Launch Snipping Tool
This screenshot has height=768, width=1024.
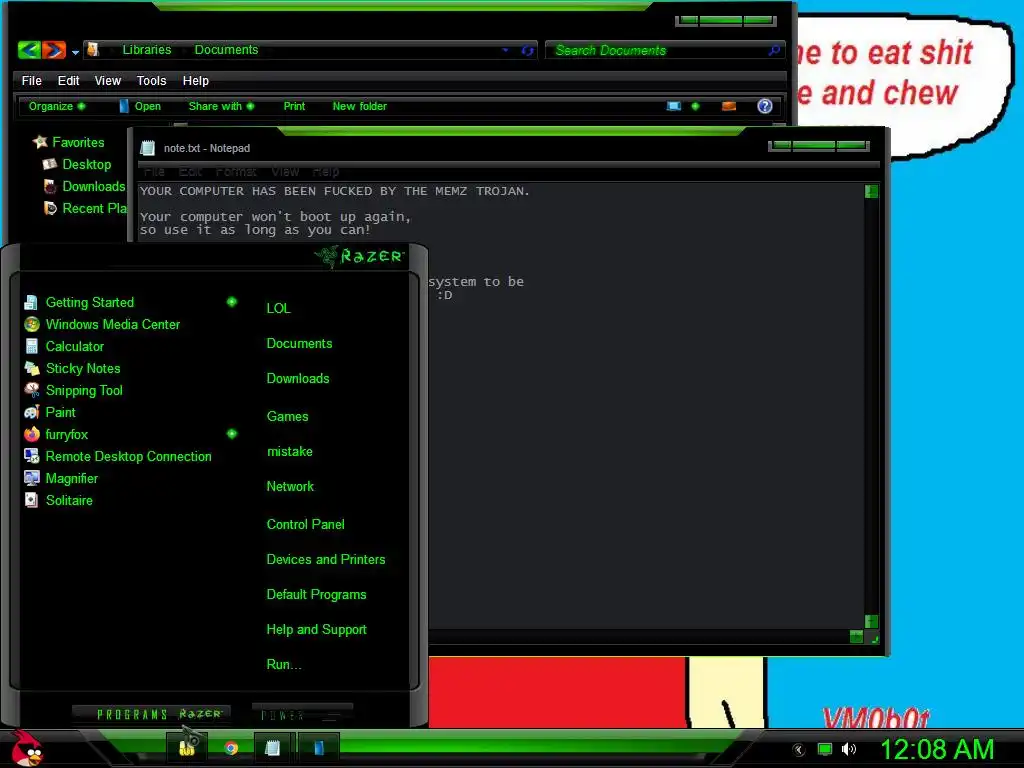[x=84, y=391]
